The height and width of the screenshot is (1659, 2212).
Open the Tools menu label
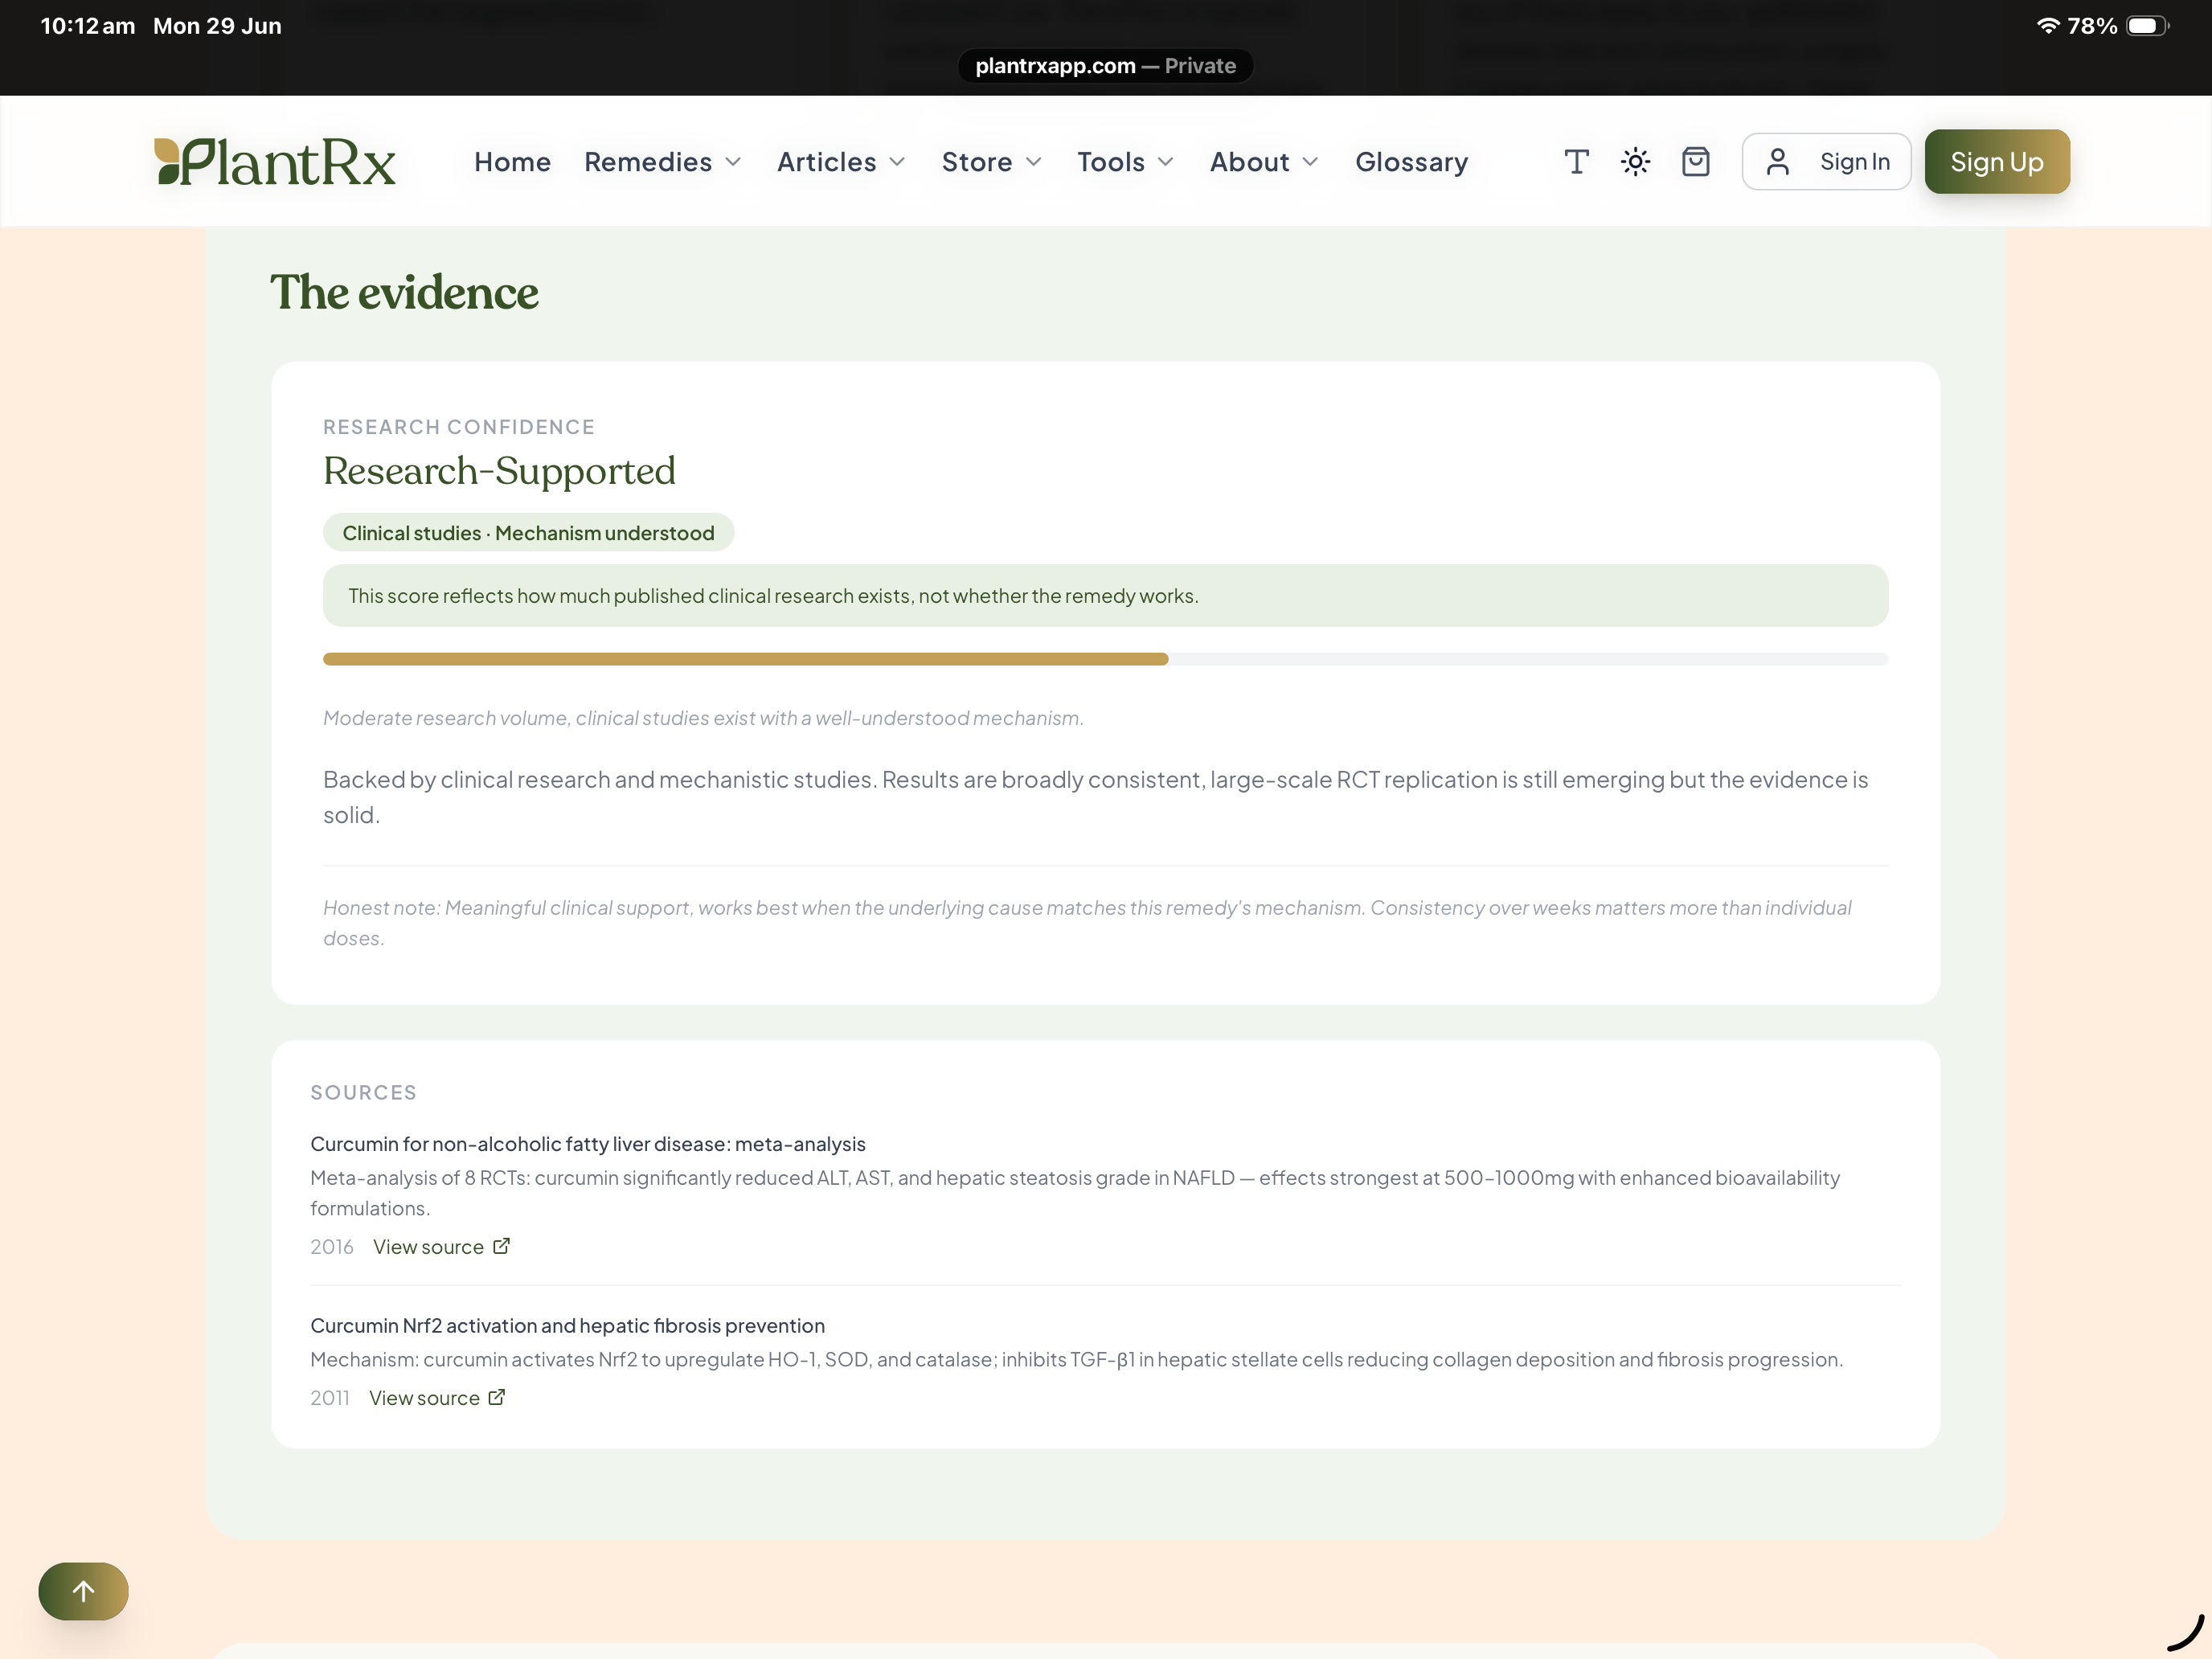[1111, 162]
